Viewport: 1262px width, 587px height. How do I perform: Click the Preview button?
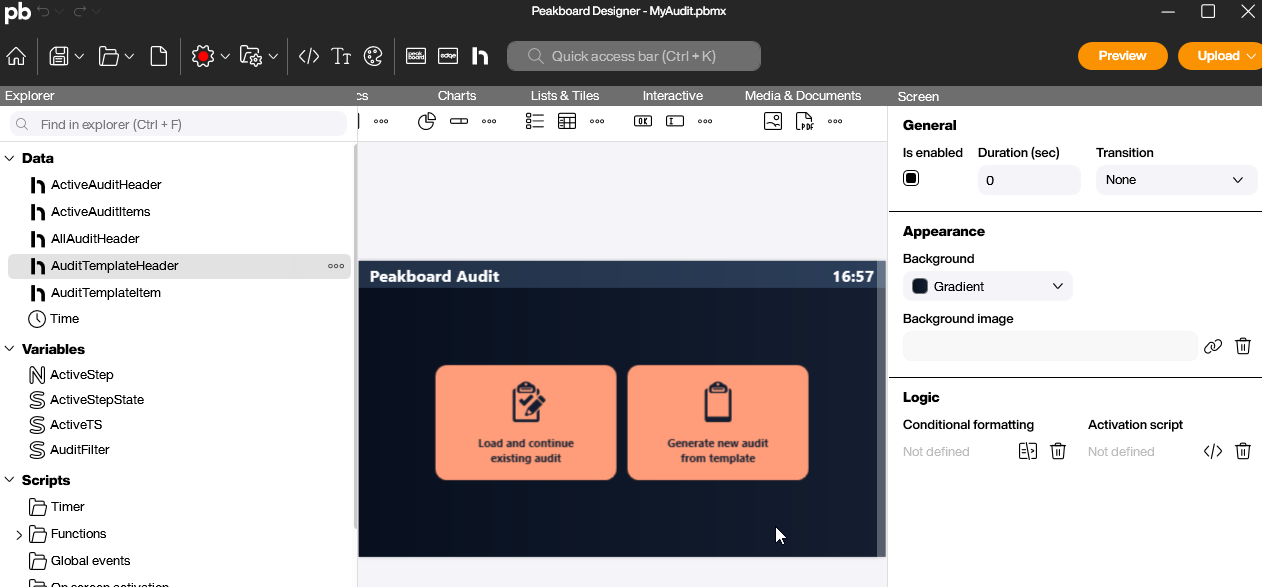(1122, 56)
